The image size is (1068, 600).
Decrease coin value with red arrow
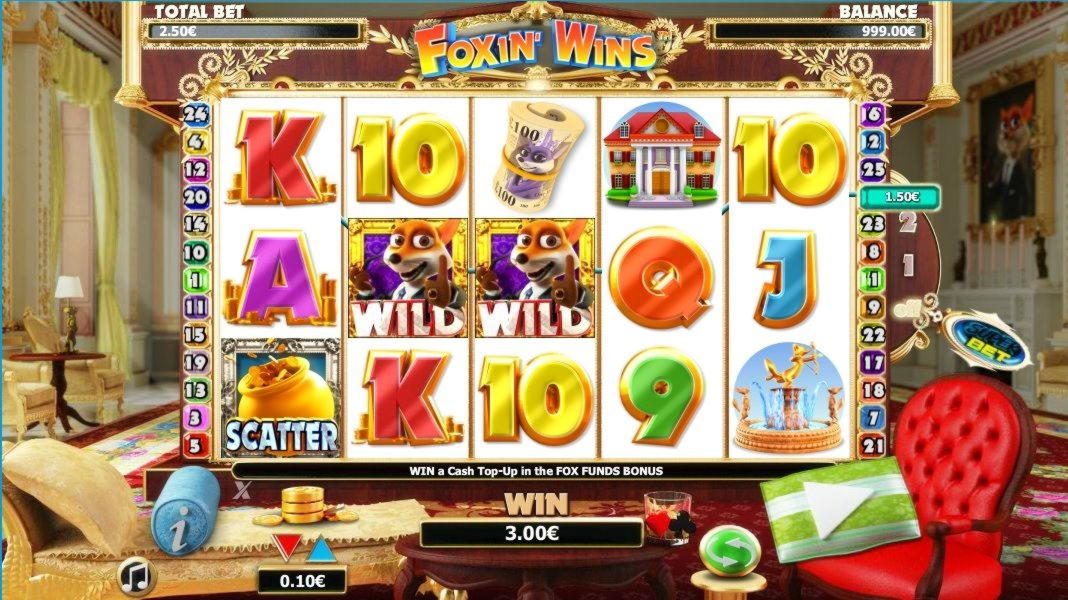point(286,547)
